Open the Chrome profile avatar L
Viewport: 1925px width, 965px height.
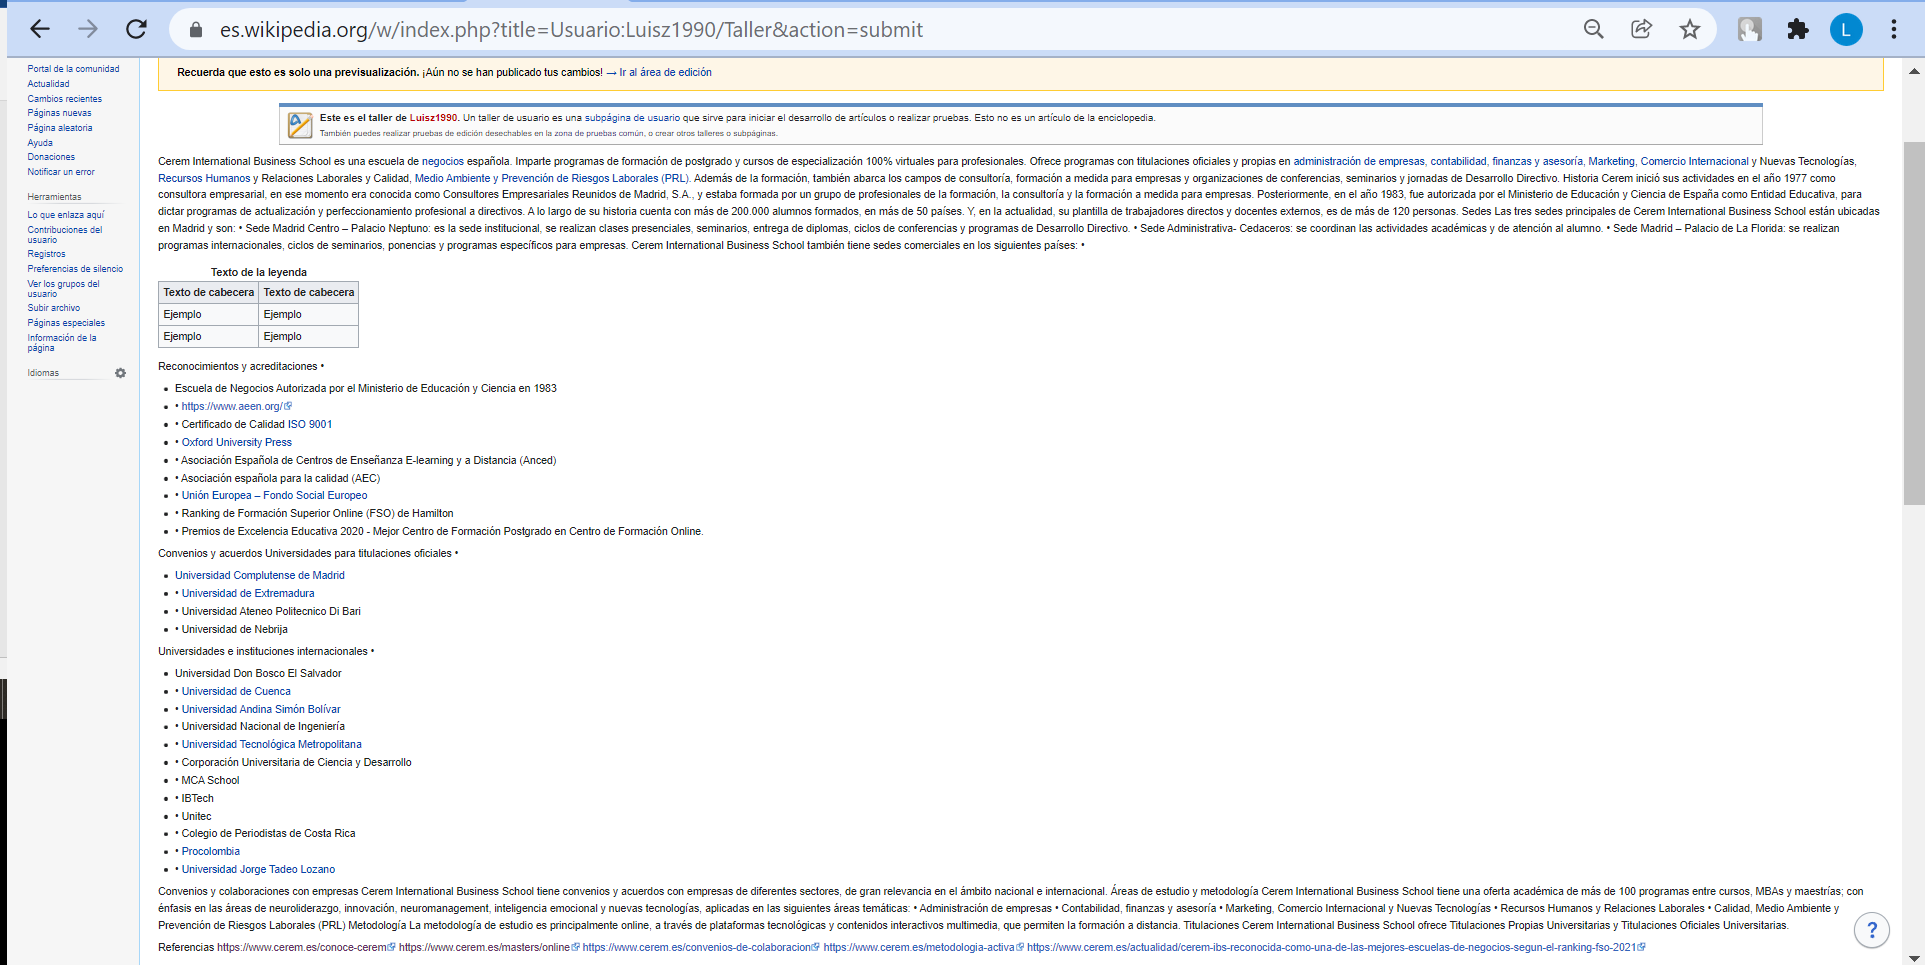point(1846,29)
